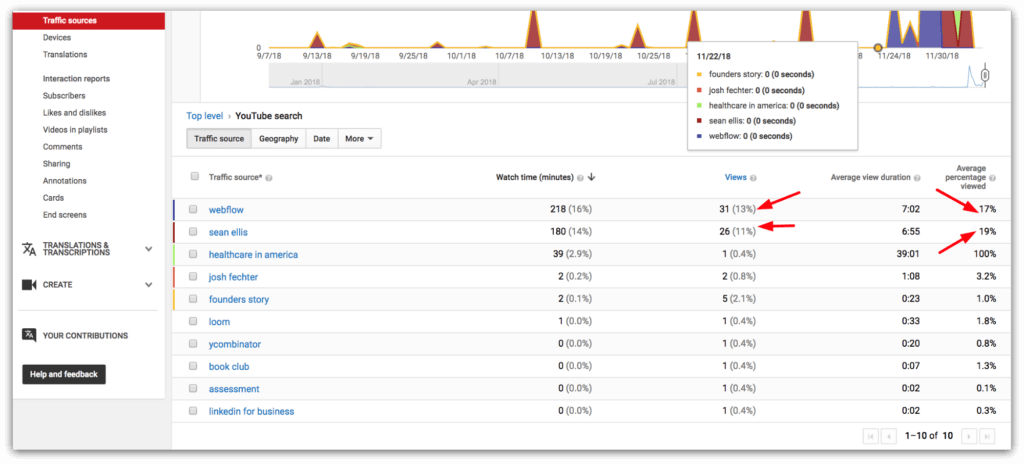Image resolution: width=1024 pixels, height=464 pixels.
Task: Open Videos in playlists report
Action: click(x=75, y=130)
